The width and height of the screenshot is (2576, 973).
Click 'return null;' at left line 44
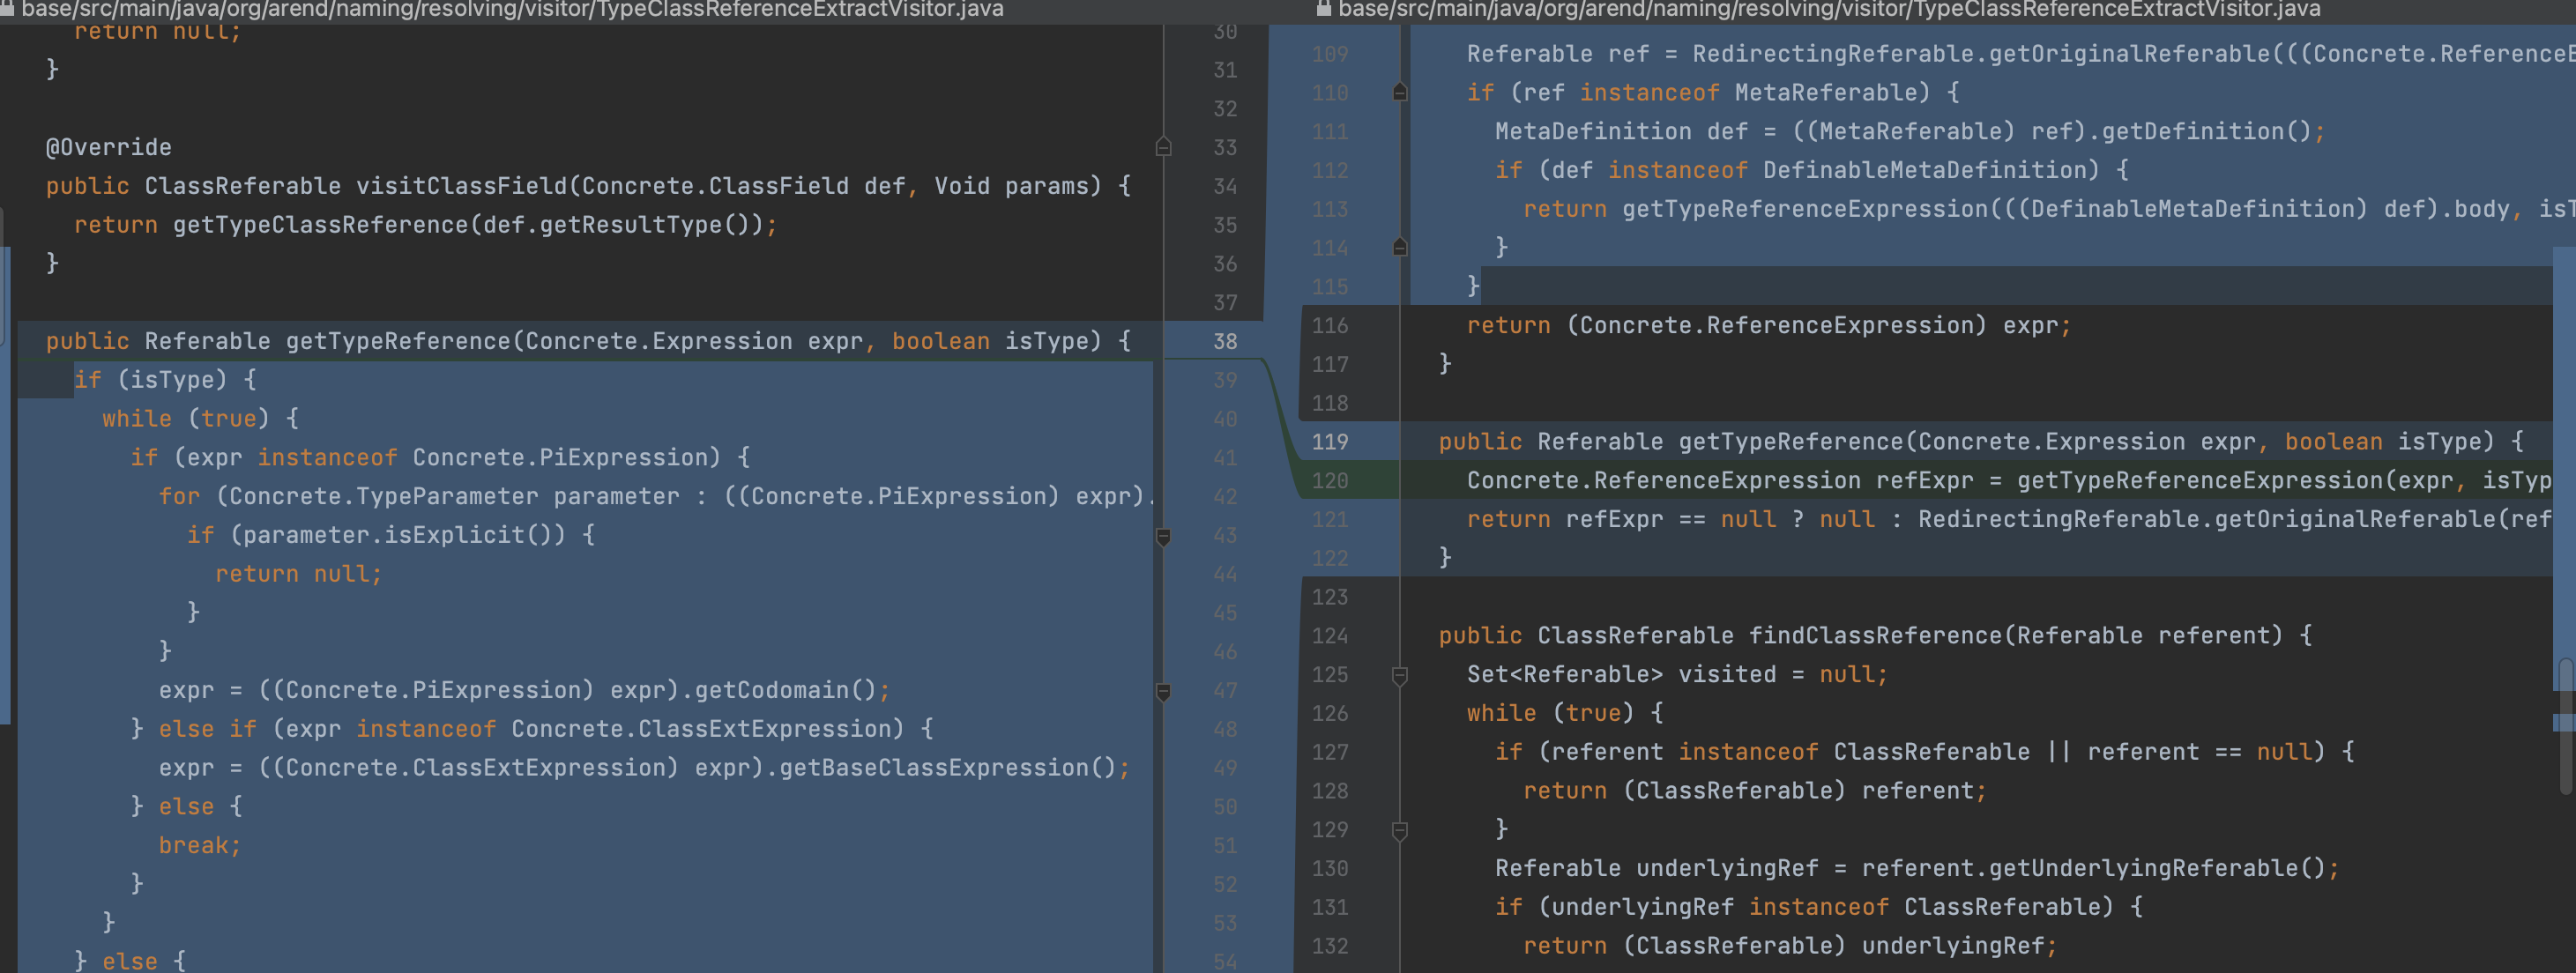[298, 574]
